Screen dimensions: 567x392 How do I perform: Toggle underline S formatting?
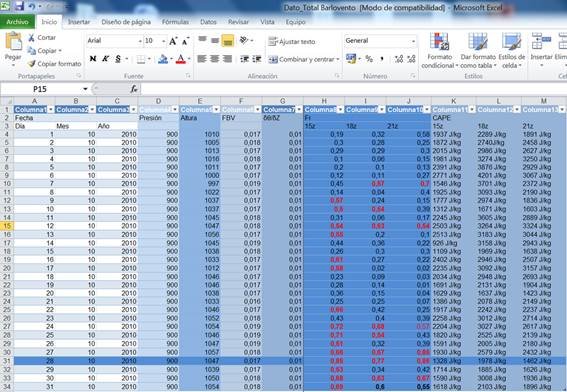(x=118, y=59)
